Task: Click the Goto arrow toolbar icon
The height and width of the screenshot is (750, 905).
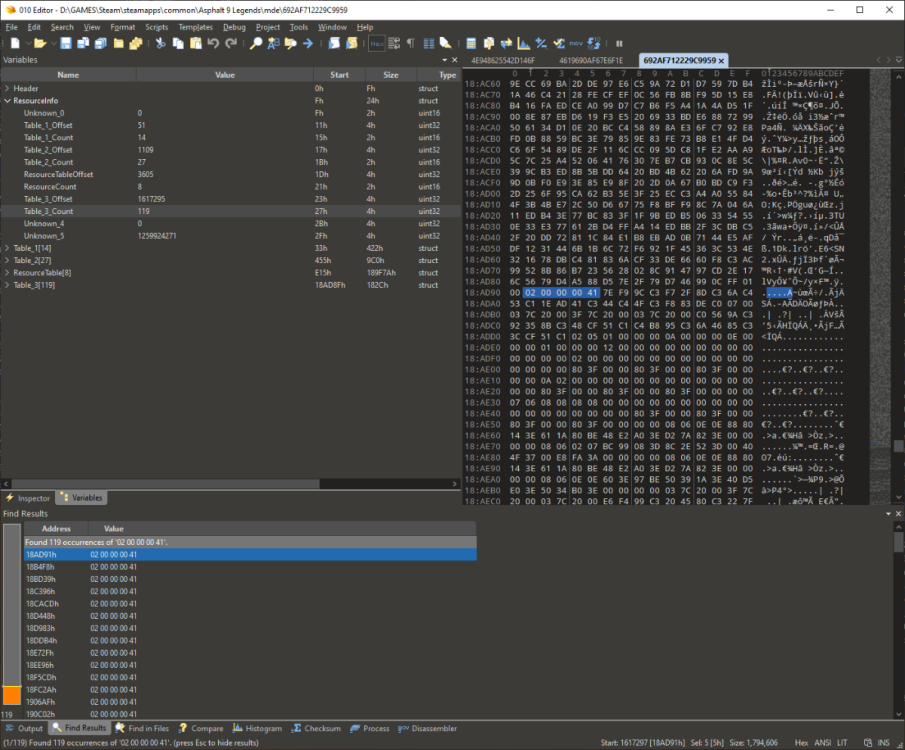Action: click(x=307, y=44)
